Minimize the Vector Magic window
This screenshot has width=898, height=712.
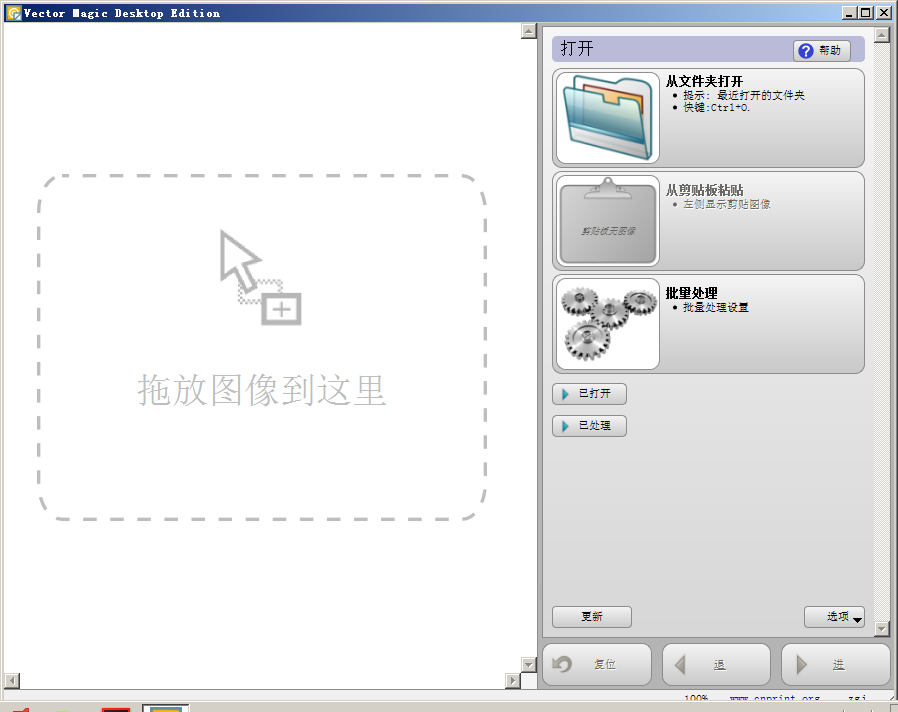[850, 13]
